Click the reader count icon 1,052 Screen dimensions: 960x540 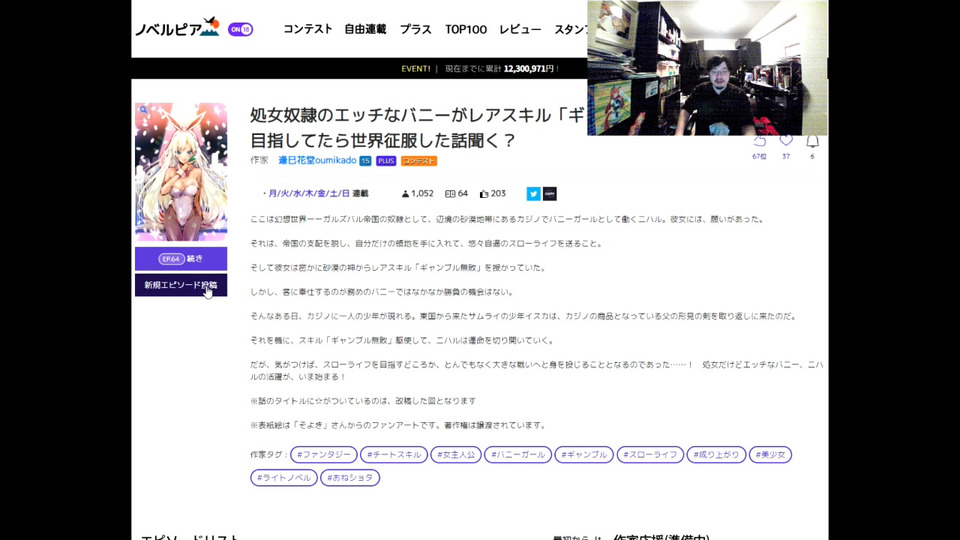pyautogui.click(x=418, y=193)
